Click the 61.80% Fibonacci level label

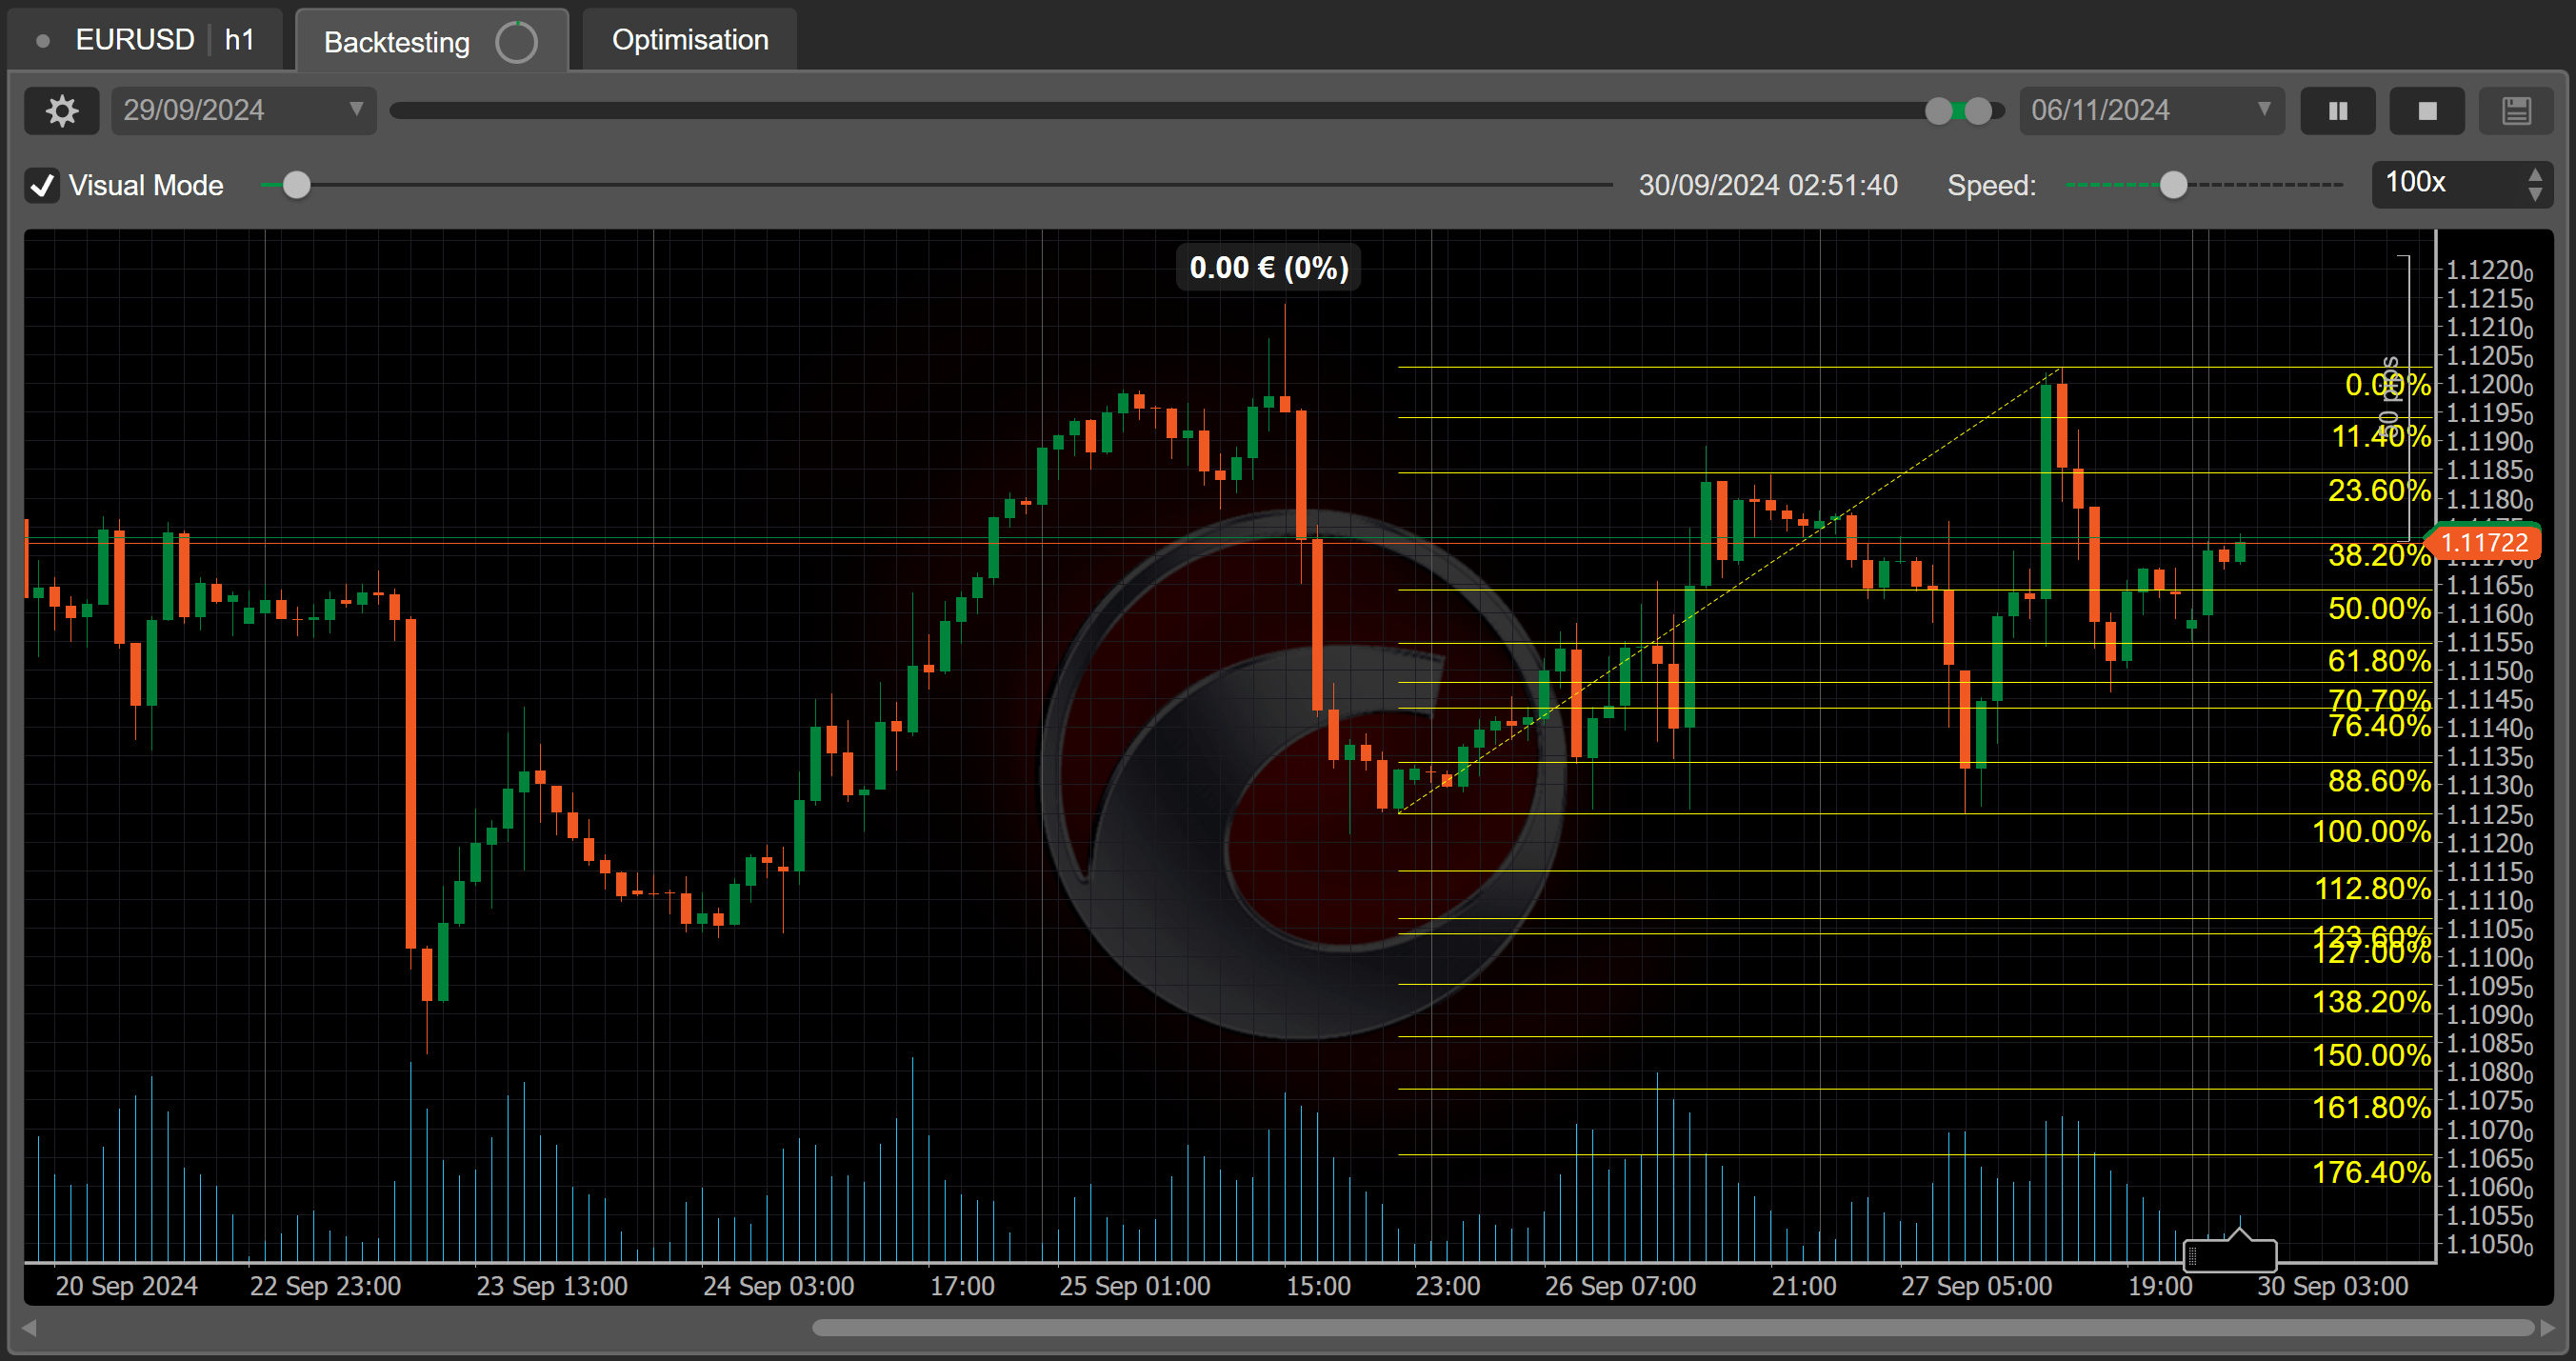point(2378,661)
